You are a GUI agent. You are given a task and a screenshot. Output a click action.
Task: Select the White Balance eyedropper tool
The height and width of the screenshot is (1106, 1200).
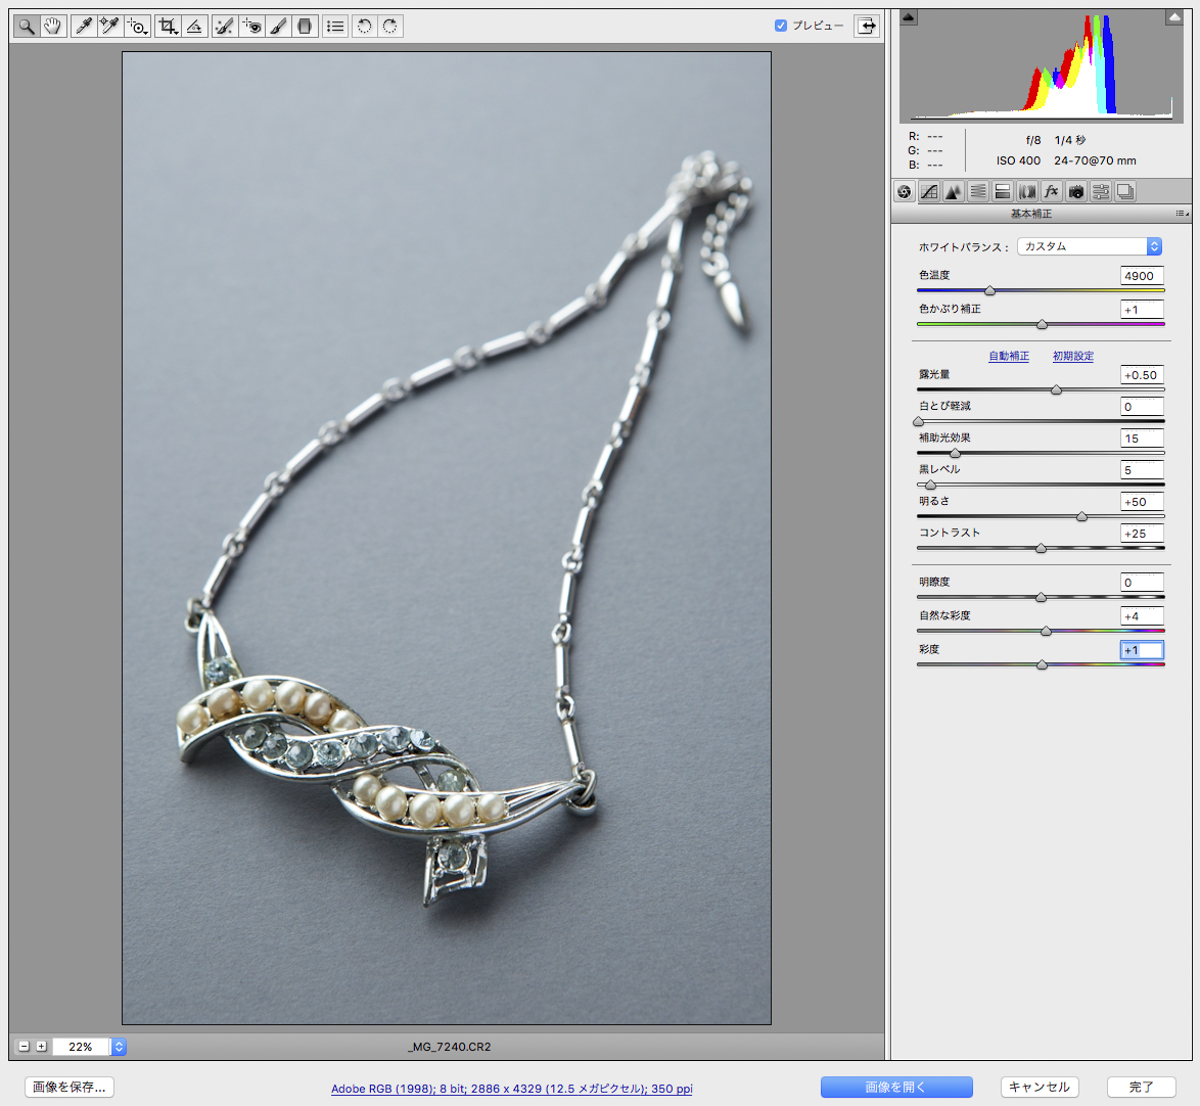84,26
